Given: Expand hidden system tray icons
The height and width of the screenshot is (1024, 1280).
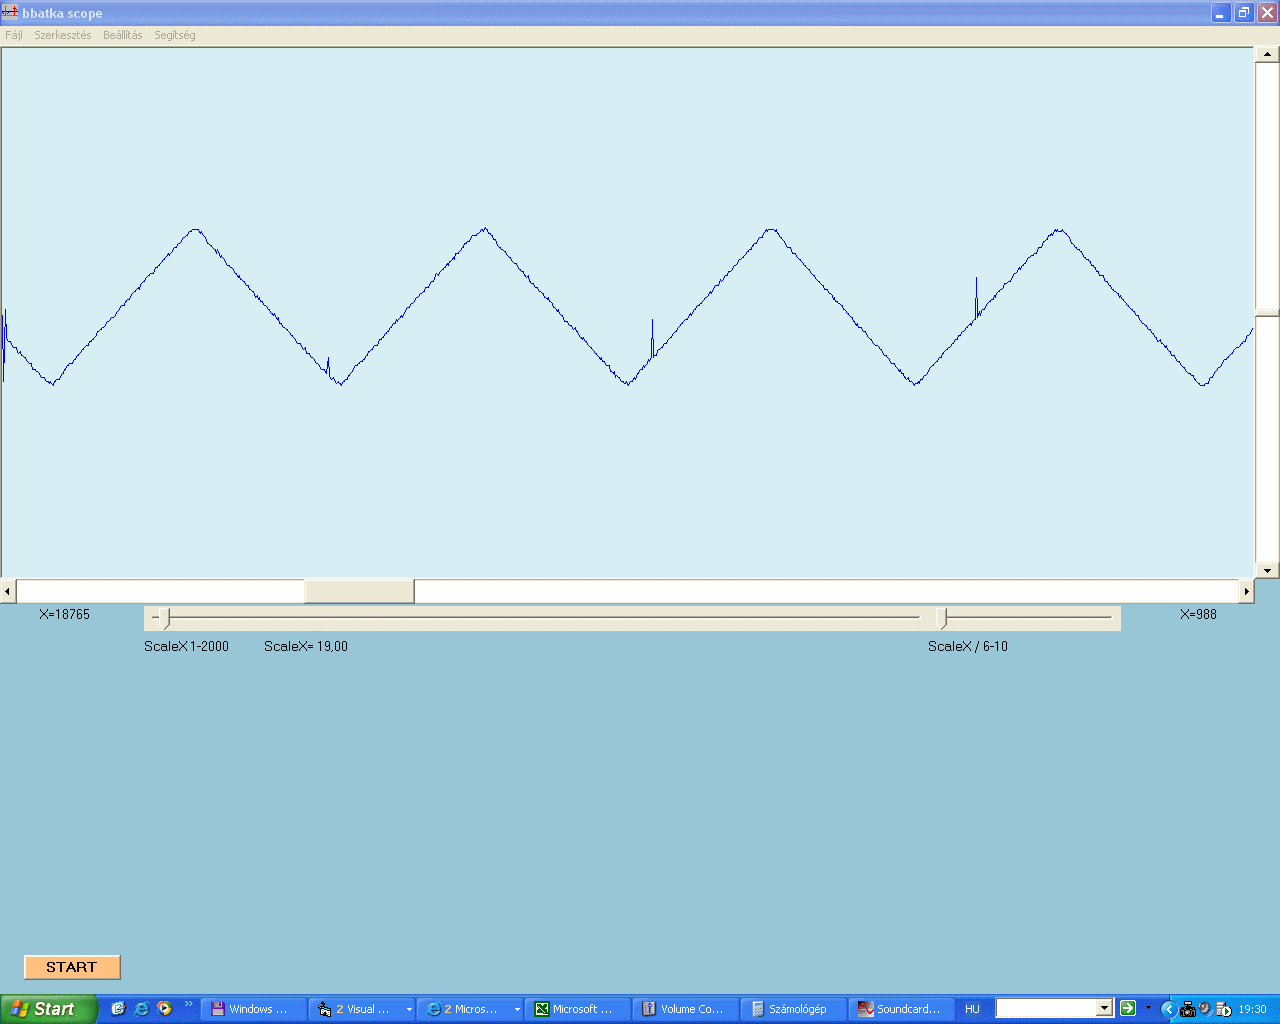Looking at the screenshot, I should pos(1168,1009).
